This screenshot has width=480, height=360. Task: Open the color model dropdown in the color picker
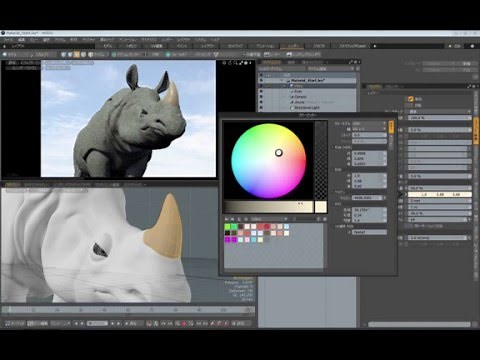369,123
